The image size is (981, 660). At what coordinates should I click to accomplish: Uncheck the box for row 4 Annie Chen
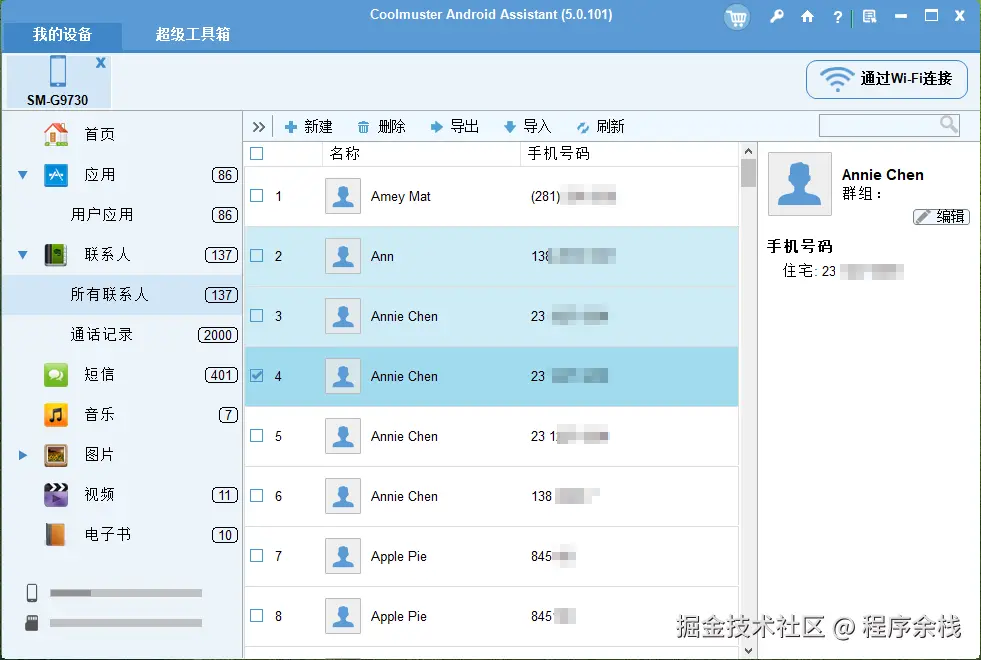[257, 376]
